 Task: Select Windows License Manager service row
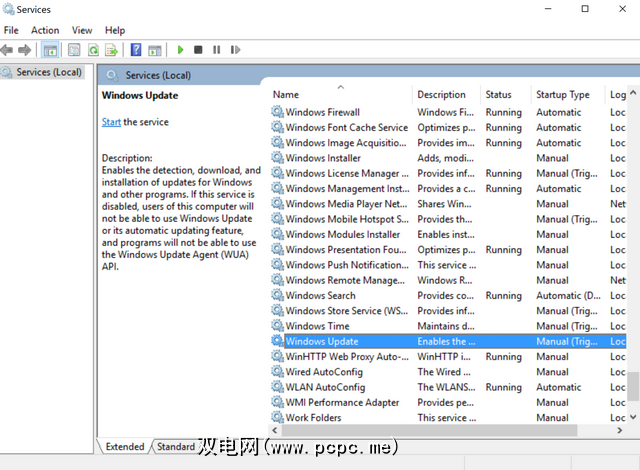click(448, 173)
